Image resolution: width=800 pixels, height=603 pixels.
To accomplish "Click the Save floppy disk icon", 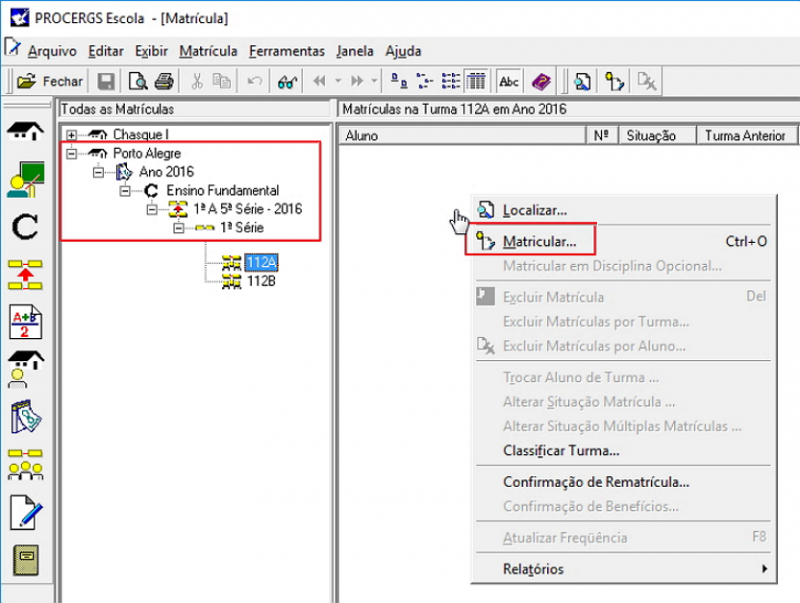I will click(106, 81).
